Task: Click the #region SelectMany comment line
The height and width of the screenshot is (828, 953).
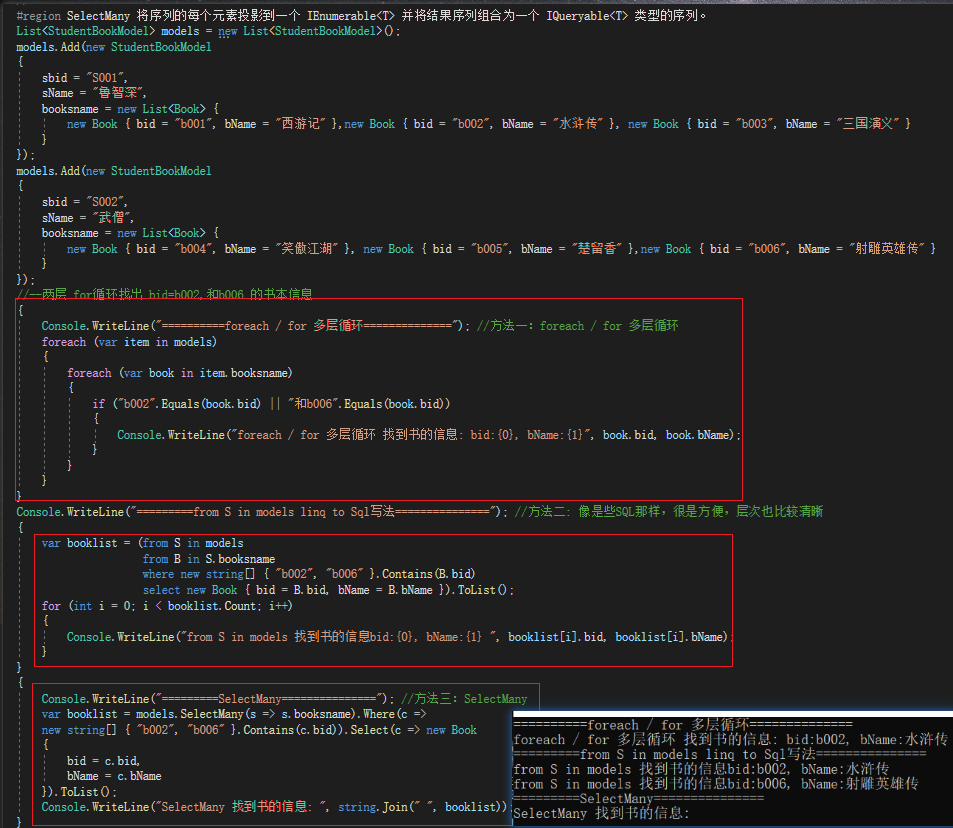Action: click(x=362, y=16)
